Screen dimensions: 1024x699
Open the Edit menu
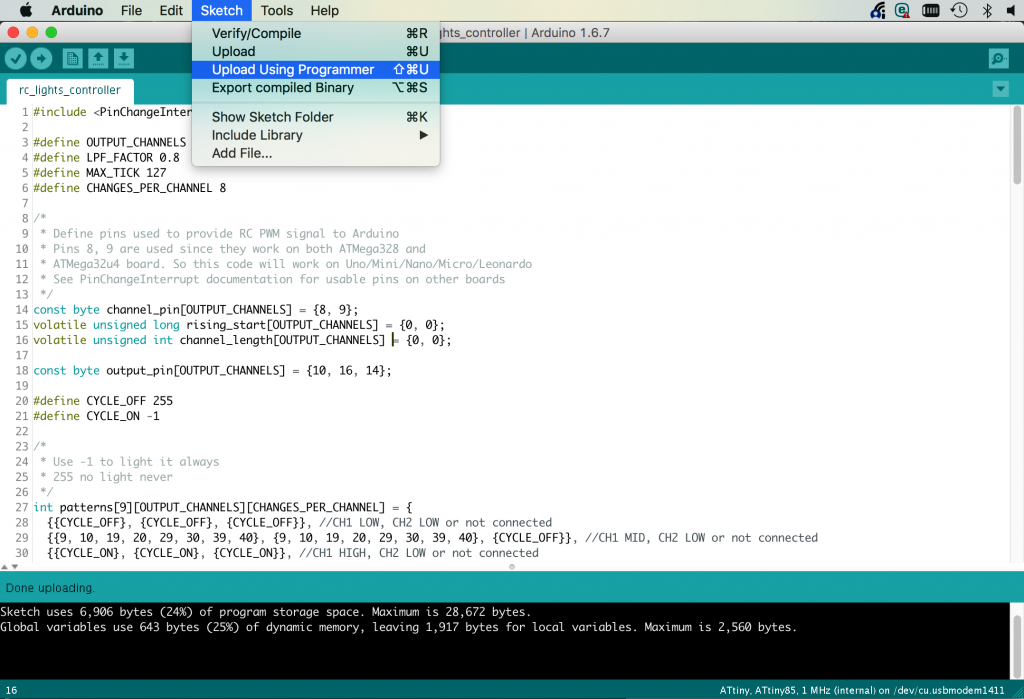171,10
